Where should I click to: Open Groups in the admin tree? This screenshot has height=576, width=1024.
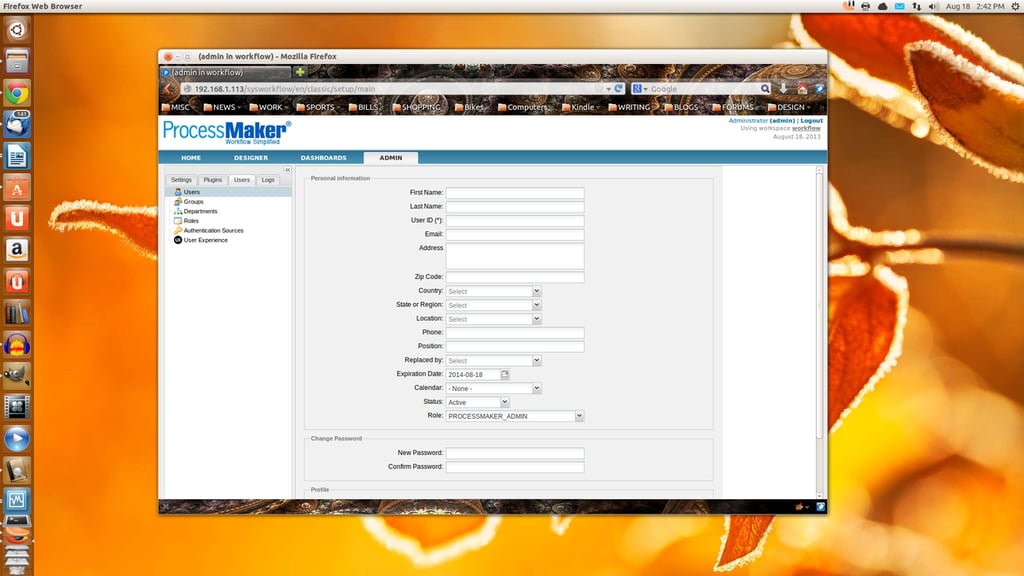click(193, 202)
